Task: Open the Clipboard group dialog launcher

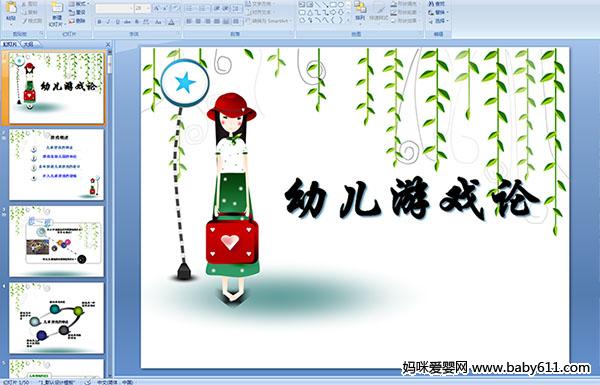Action: pos(41,34)
